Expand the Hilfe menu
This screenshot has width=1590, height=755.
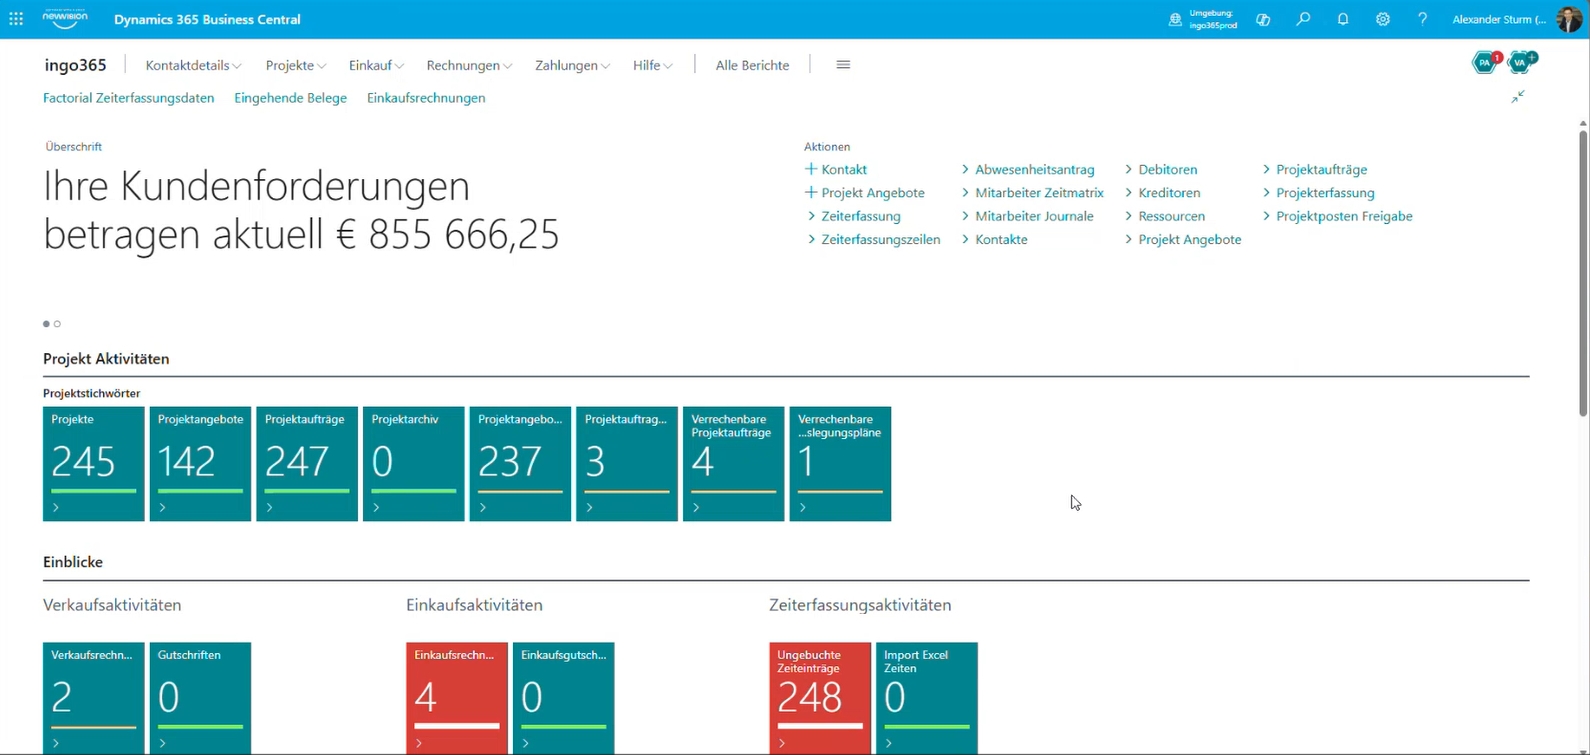point(652,65)
